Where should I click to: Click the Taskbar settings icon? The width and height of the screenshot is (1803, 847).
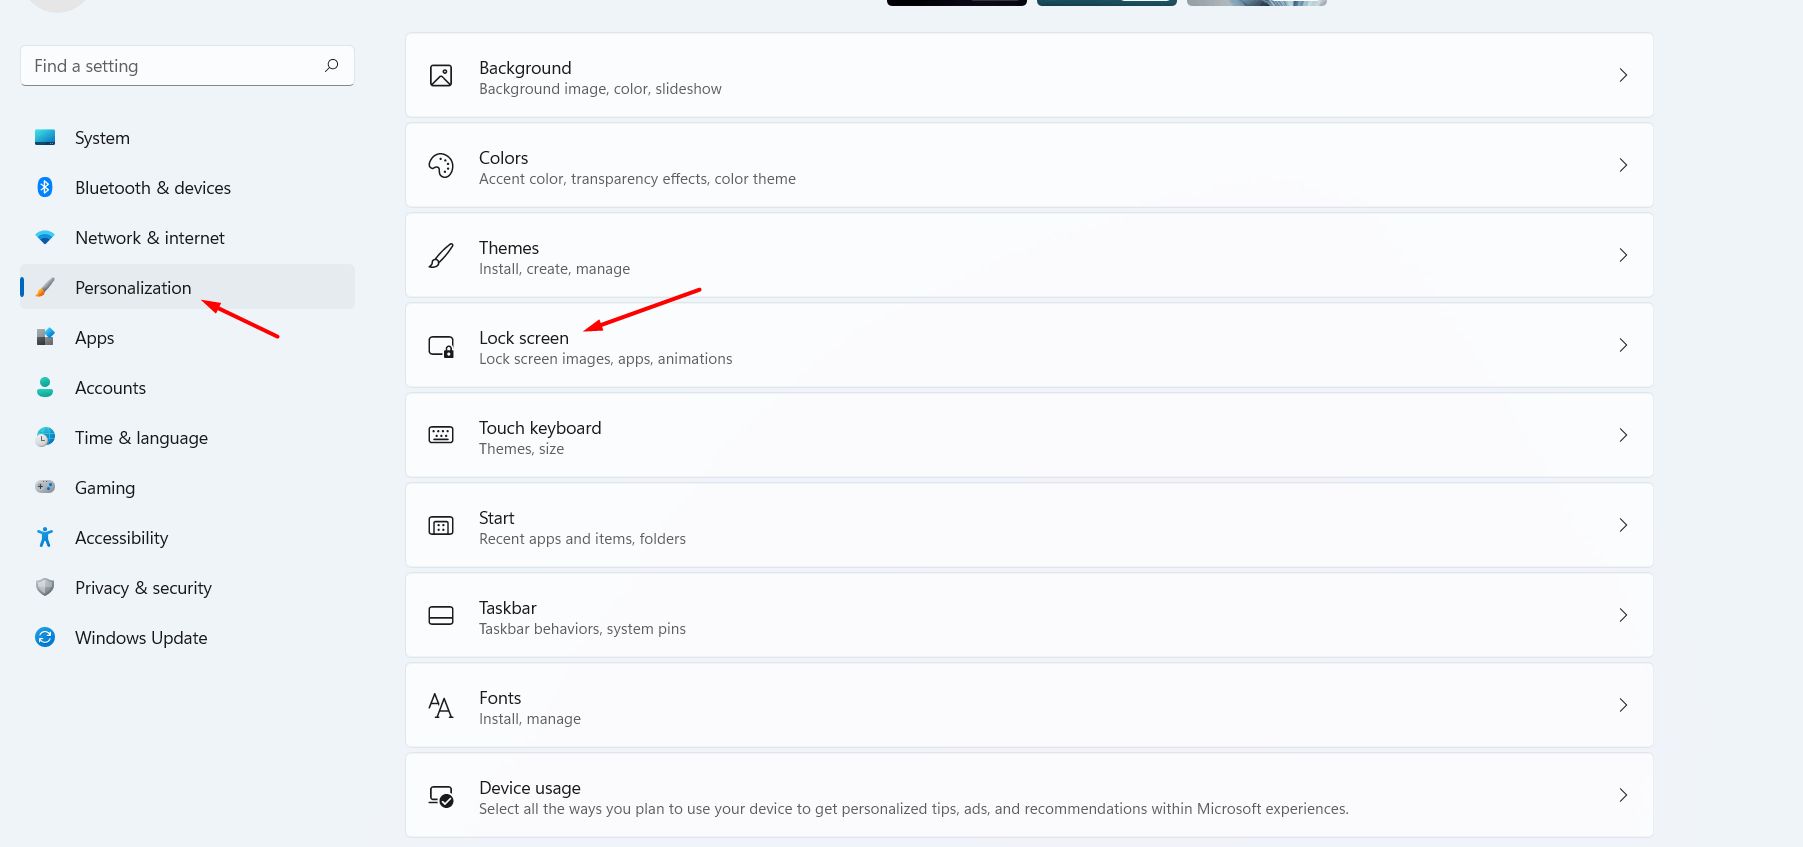(x=441, y=615)
